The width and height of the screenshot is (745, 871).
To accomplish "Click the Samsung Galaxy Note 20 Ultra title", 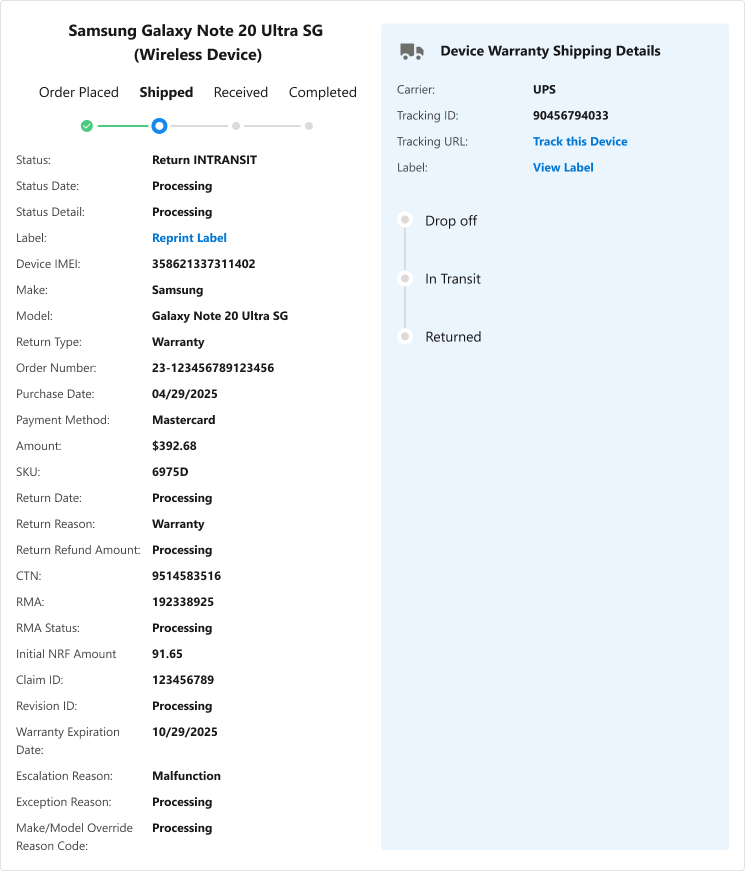I will (x=196, y=42).
